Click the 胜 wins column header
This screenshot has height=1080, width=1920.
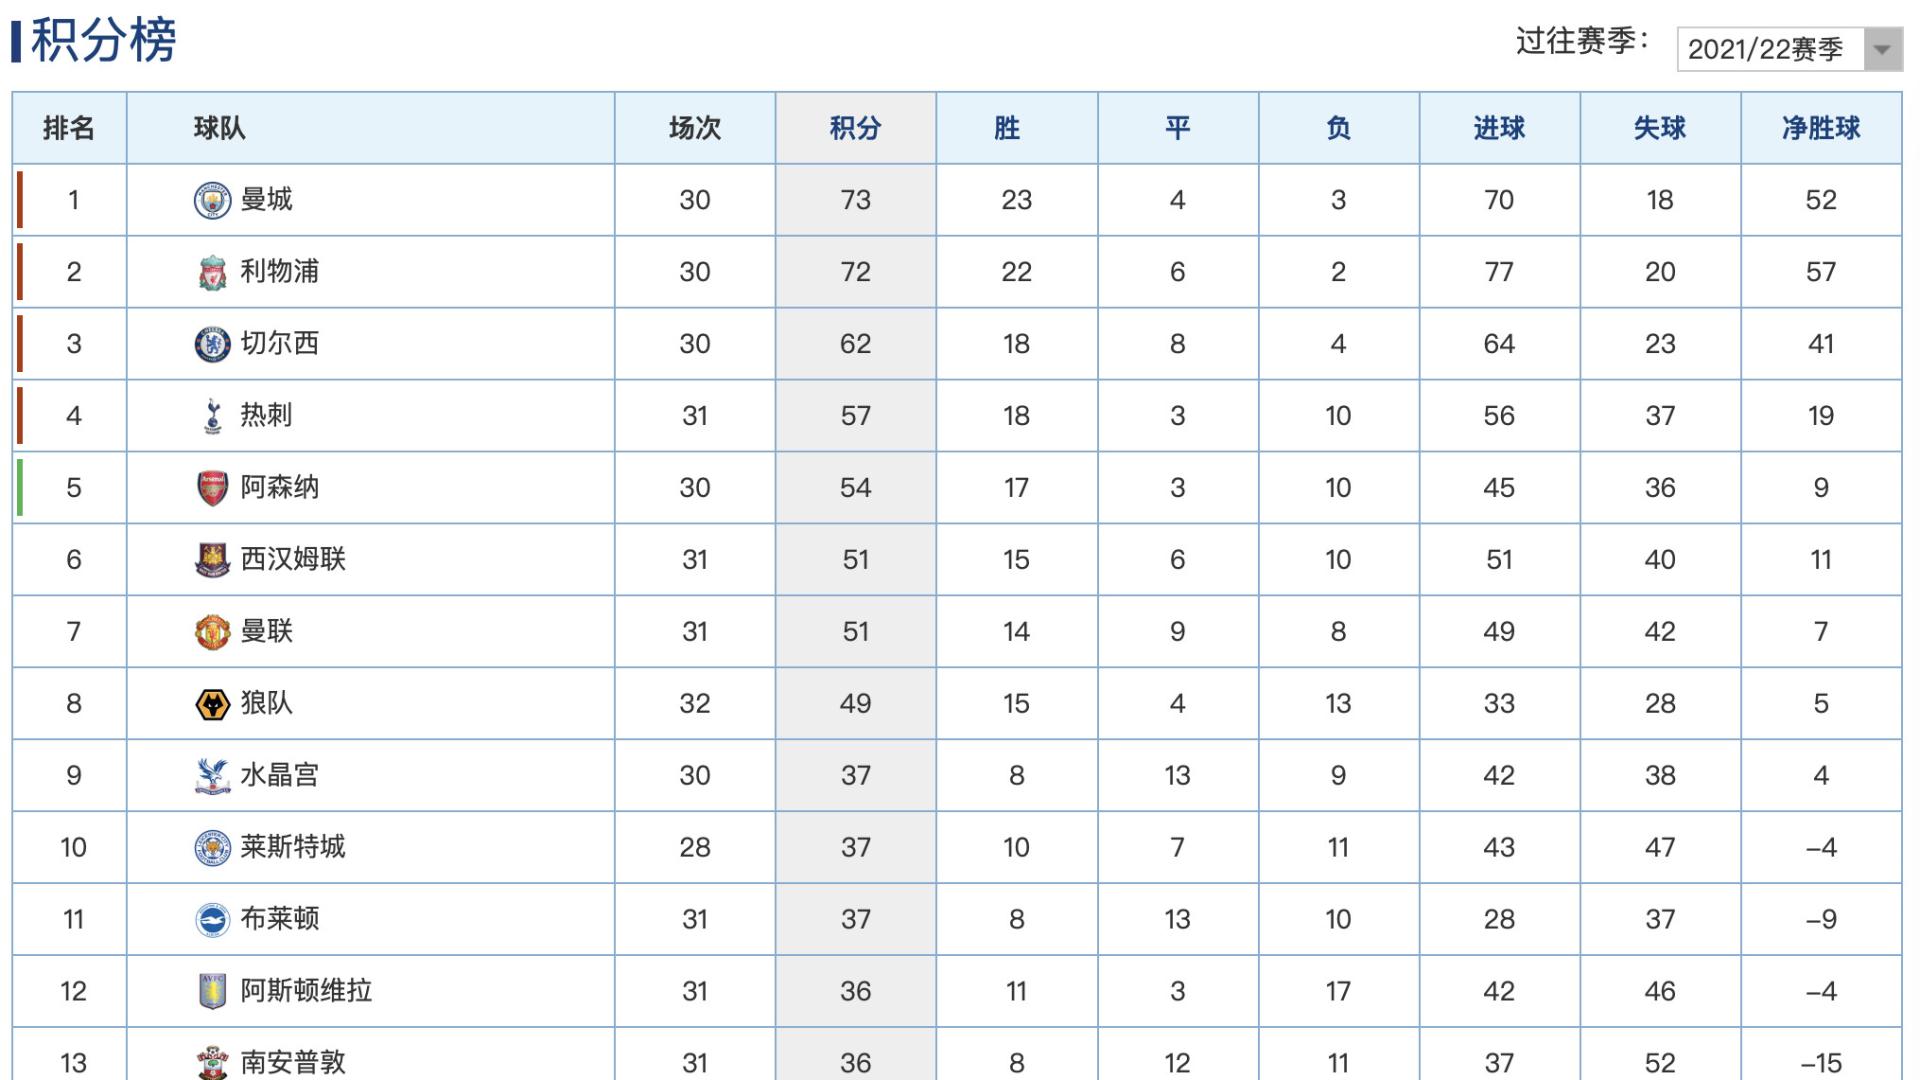(1007, 128)
